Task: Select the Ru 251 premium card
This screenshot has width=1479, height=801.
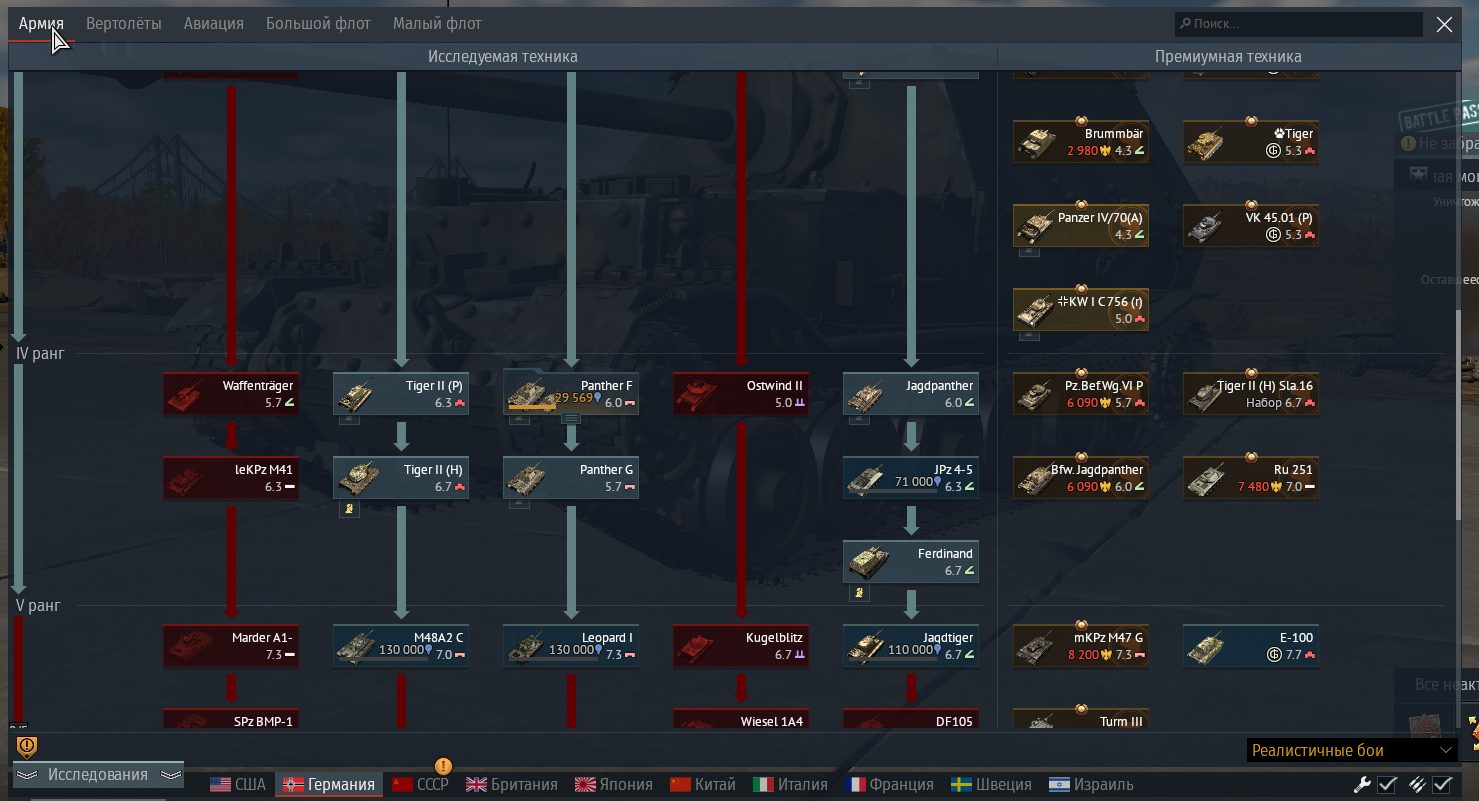Action: point(1251,478)
